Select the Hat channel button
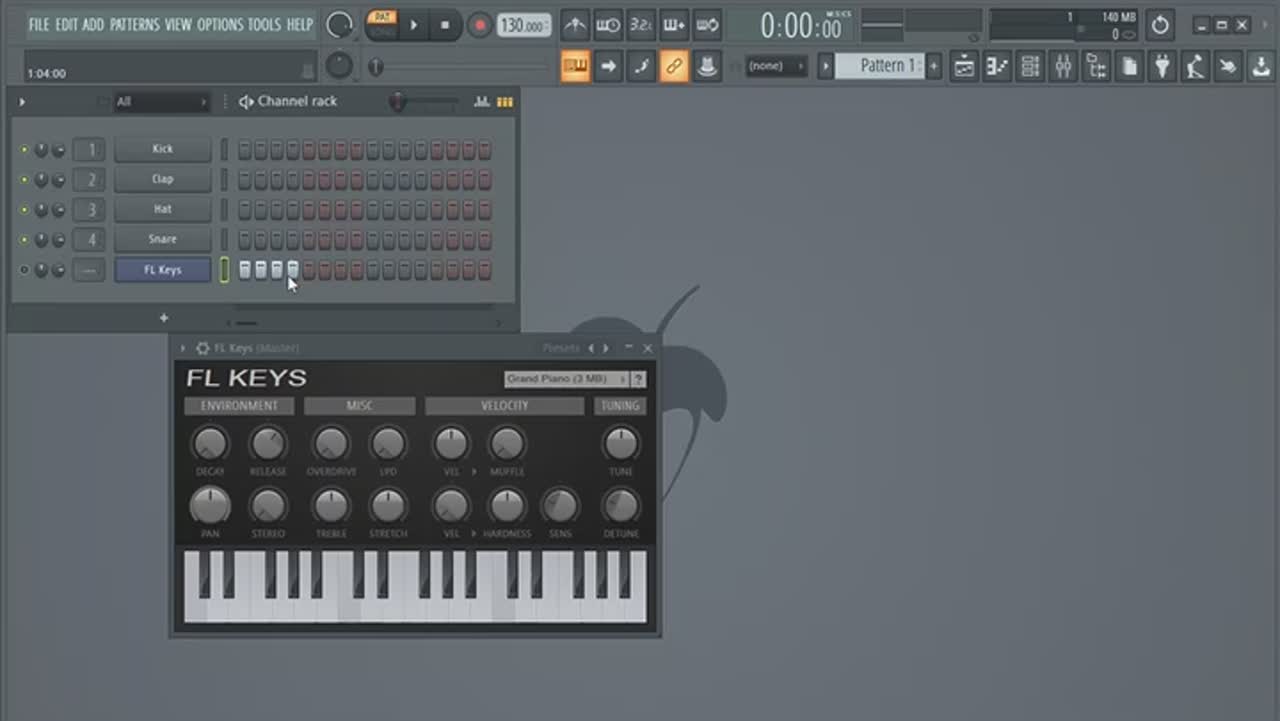Screen dimensions: 1280x721 (162, 209)
